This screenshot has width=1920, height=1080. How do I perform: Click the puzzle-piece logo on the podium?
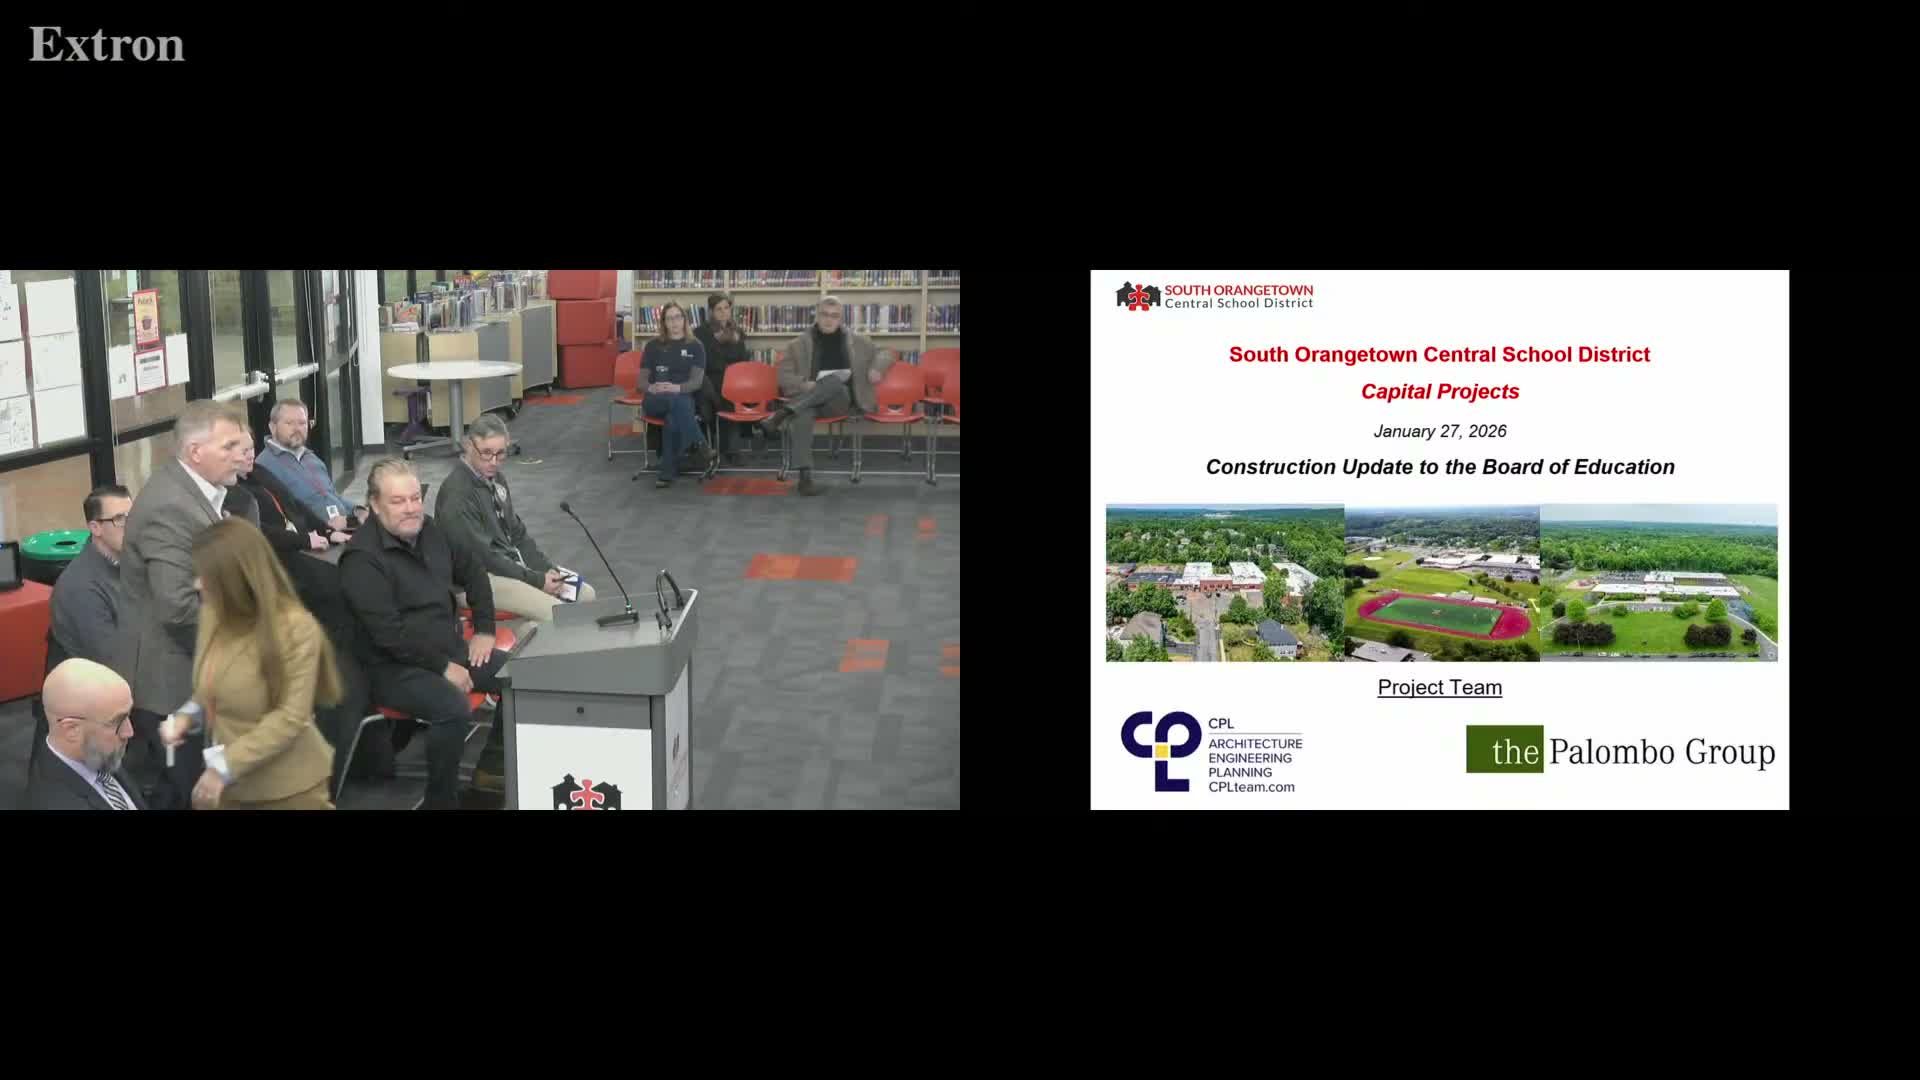pos(586,793)
